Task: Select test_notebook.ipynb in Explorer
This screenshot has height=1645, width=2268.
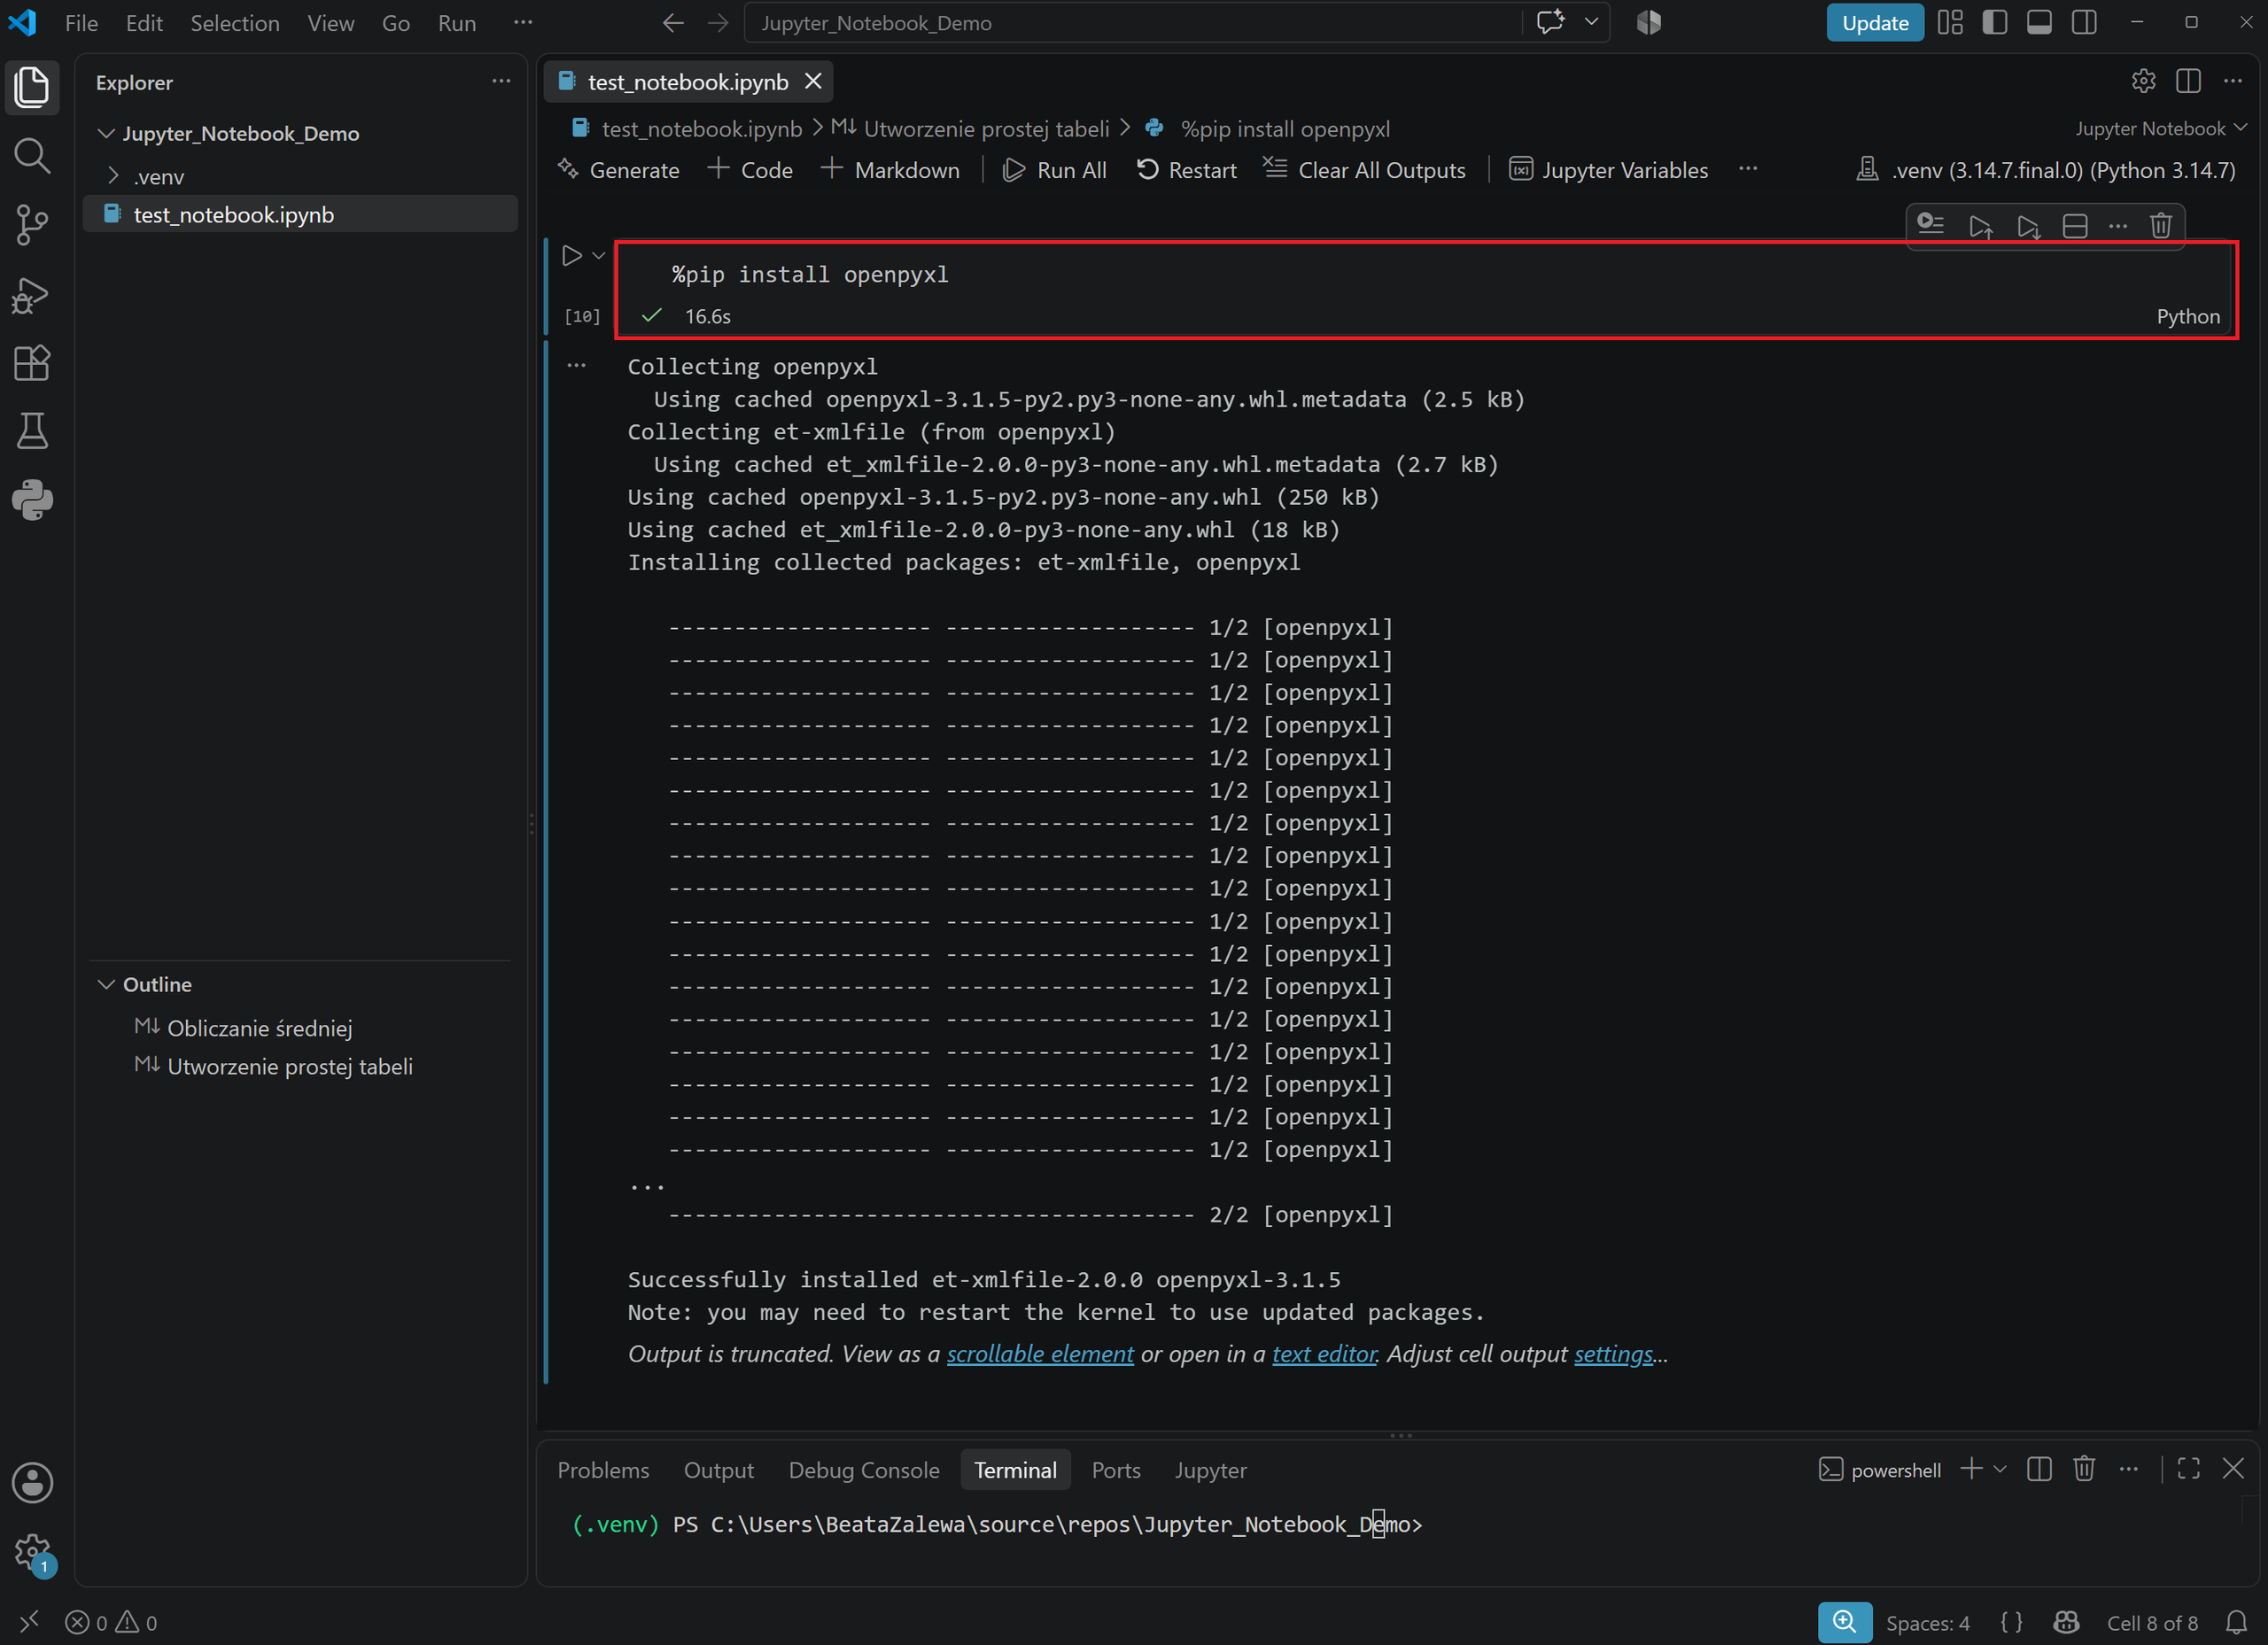Action: [x=300, y=215]
